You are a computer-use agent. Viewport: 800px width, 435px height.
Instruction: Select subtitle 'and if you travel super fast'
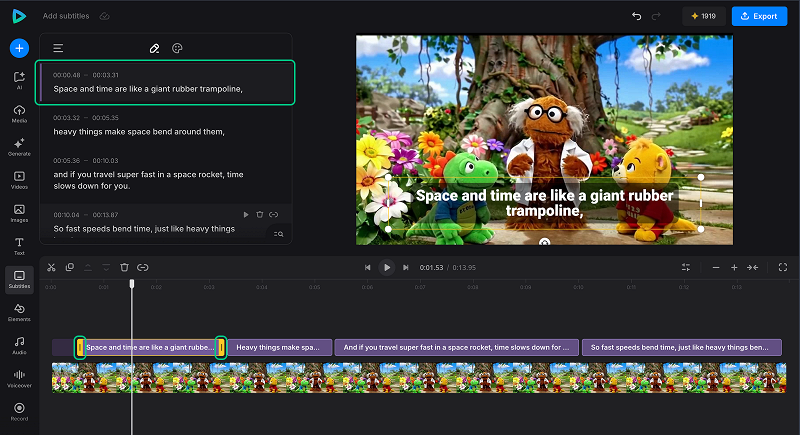[x=165, y=174]
